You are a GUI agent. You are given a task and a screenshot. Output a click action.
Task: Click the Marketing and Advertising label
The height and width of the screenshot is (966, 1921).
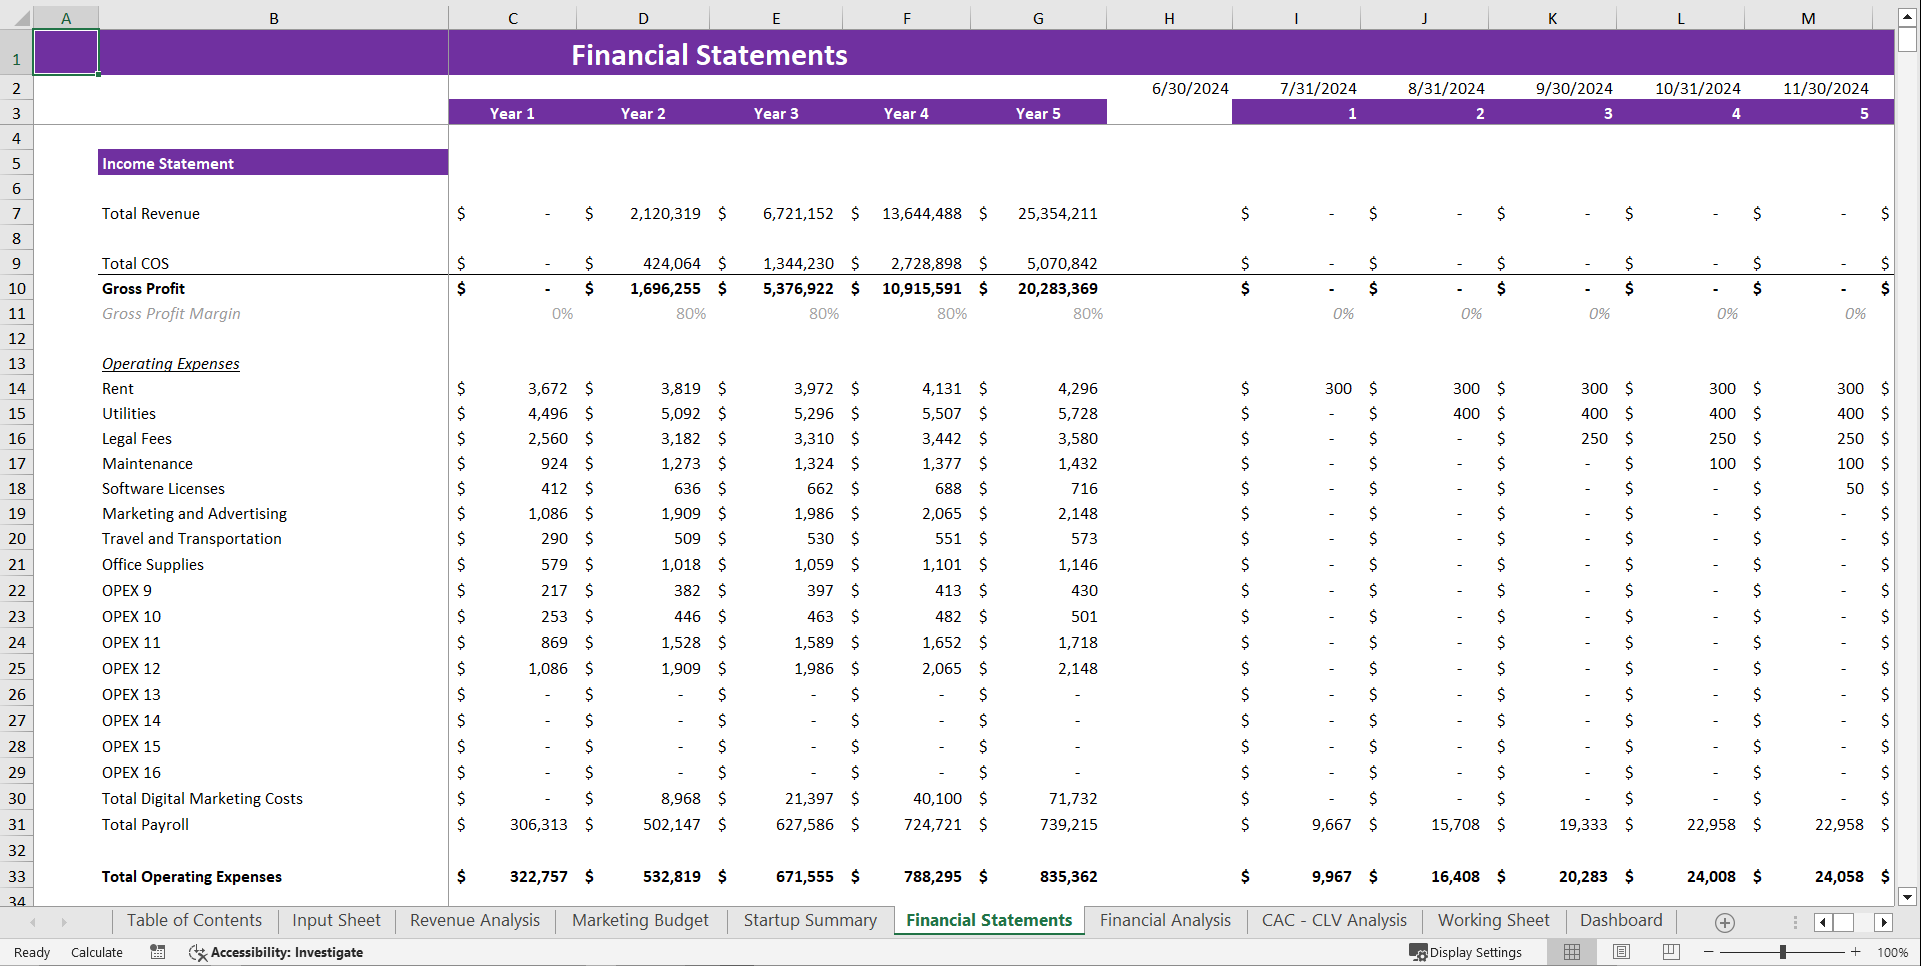(x=194, y=513)
